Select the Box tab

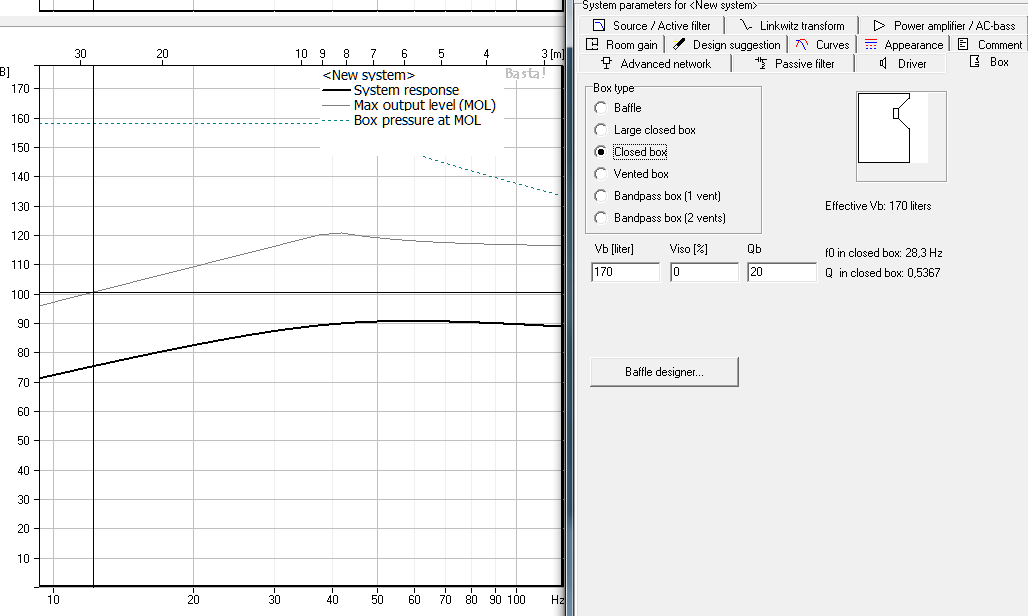989,62
